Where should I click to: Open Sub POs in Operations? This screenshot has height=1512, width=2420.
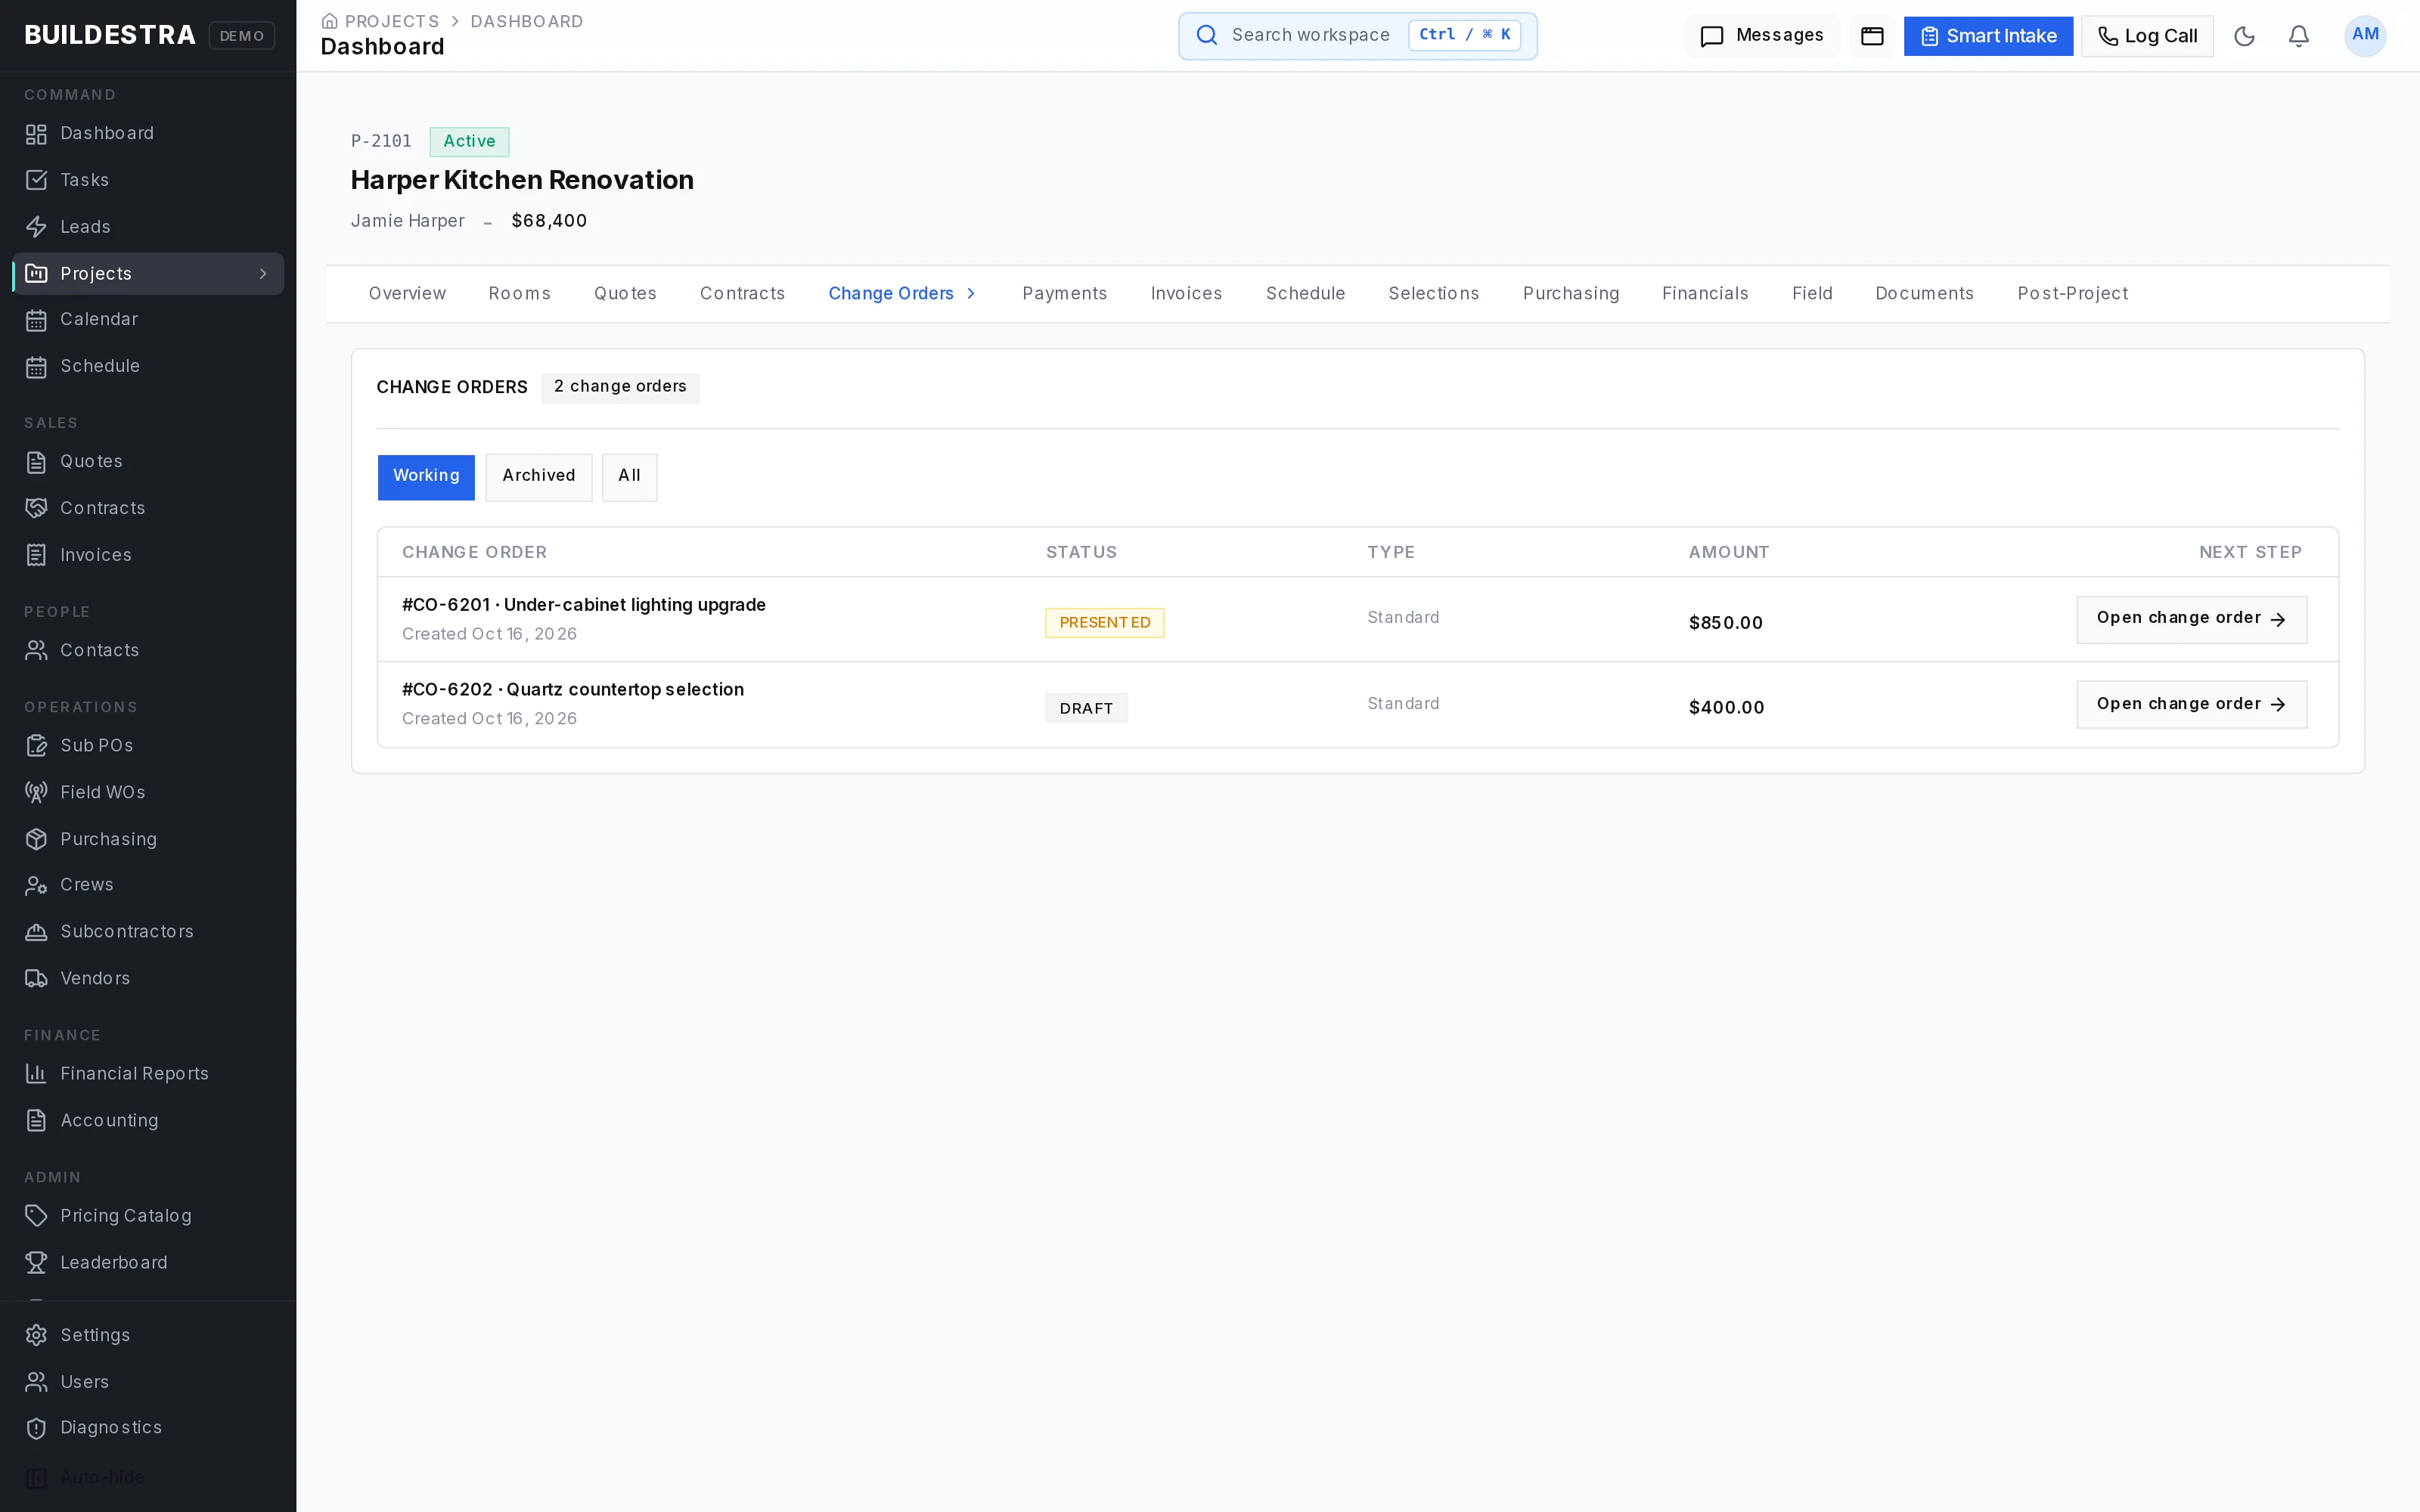click(x=148, y=745)
